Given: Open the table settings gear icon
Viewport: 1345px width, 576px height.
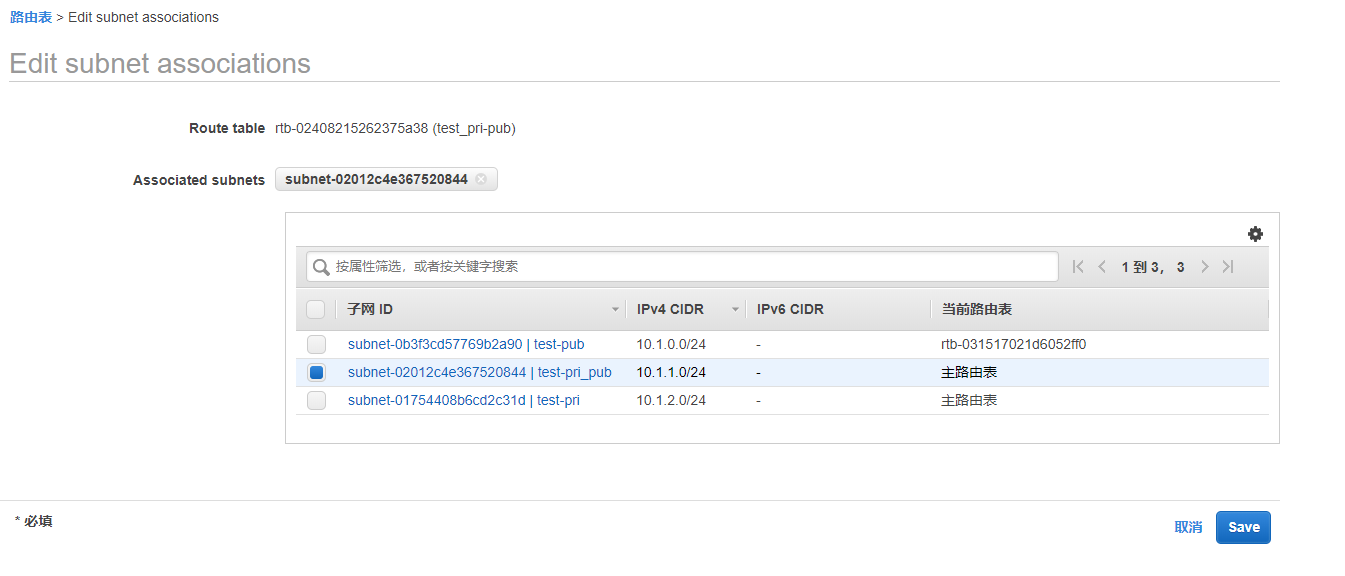Looking at the screenshot, I should coord(1255,234).
